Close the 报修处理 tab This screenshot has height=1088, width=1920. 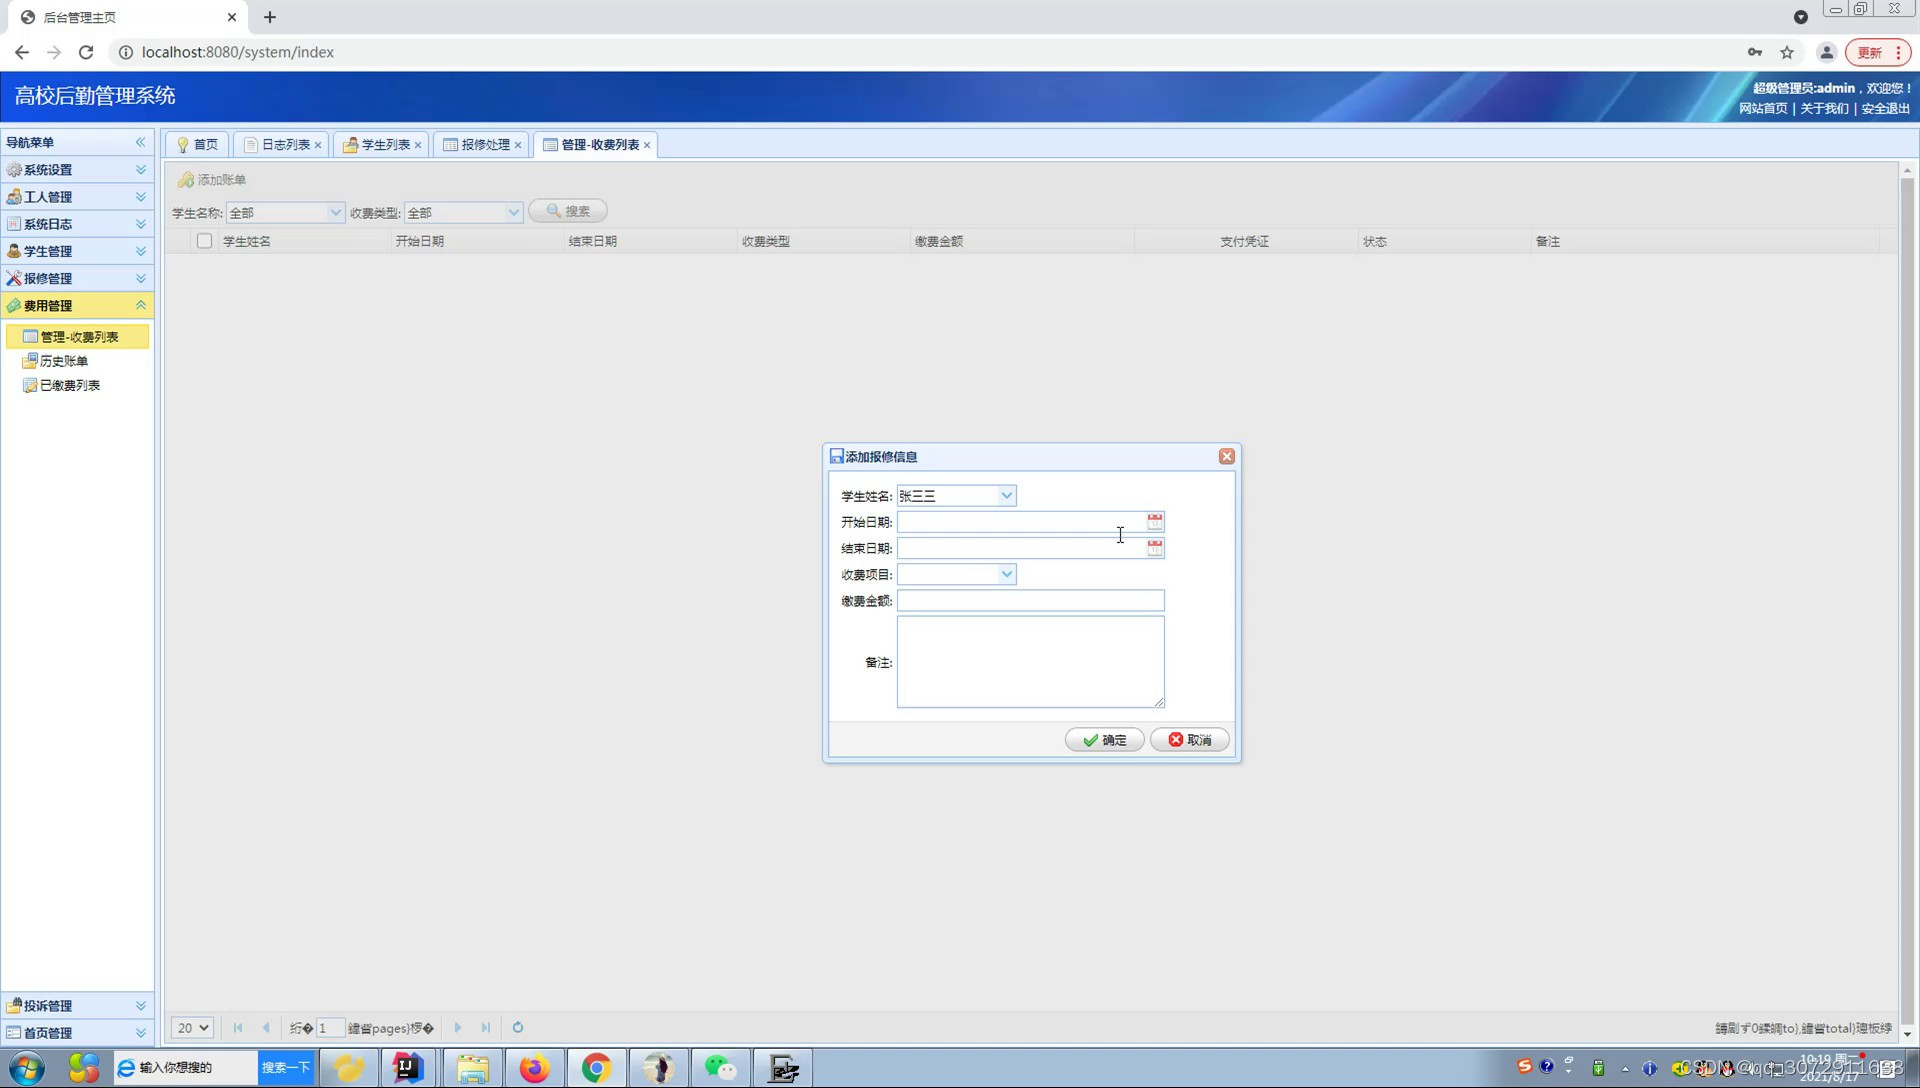[518, 145]
